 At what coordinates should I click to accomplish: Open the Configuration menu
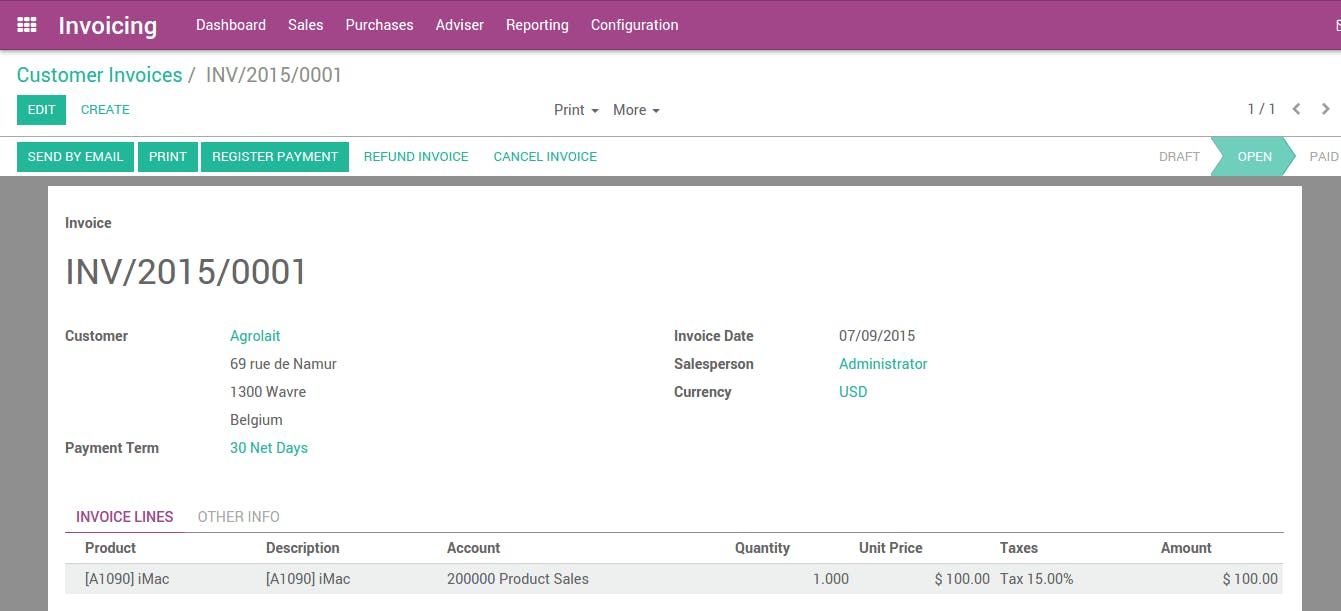634,25
